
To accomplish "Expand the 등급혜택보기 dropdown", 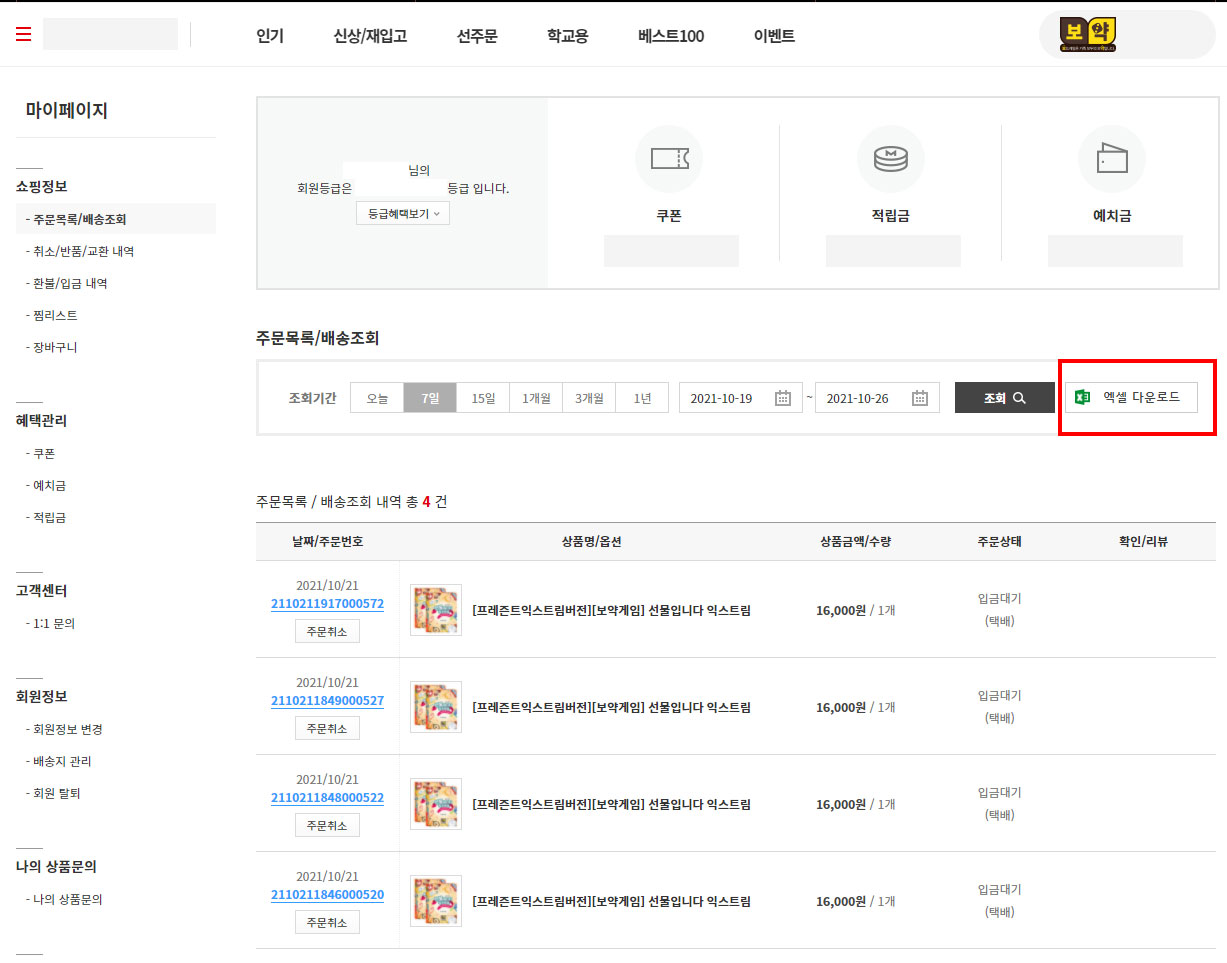I will [403, 213].
